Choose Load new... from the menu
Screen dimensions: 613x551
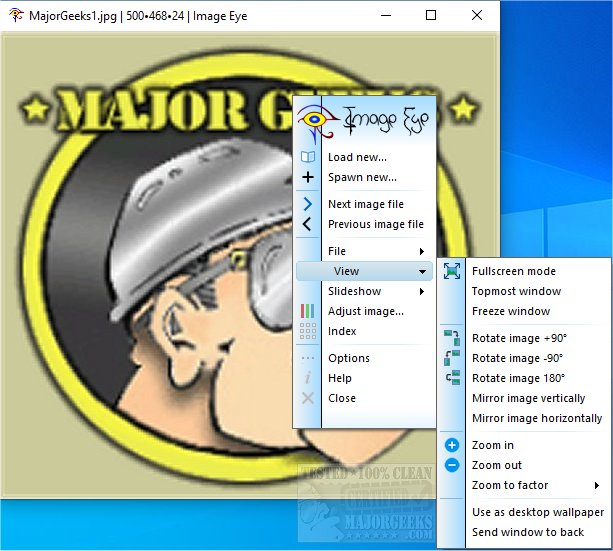(x=365, y=157)
